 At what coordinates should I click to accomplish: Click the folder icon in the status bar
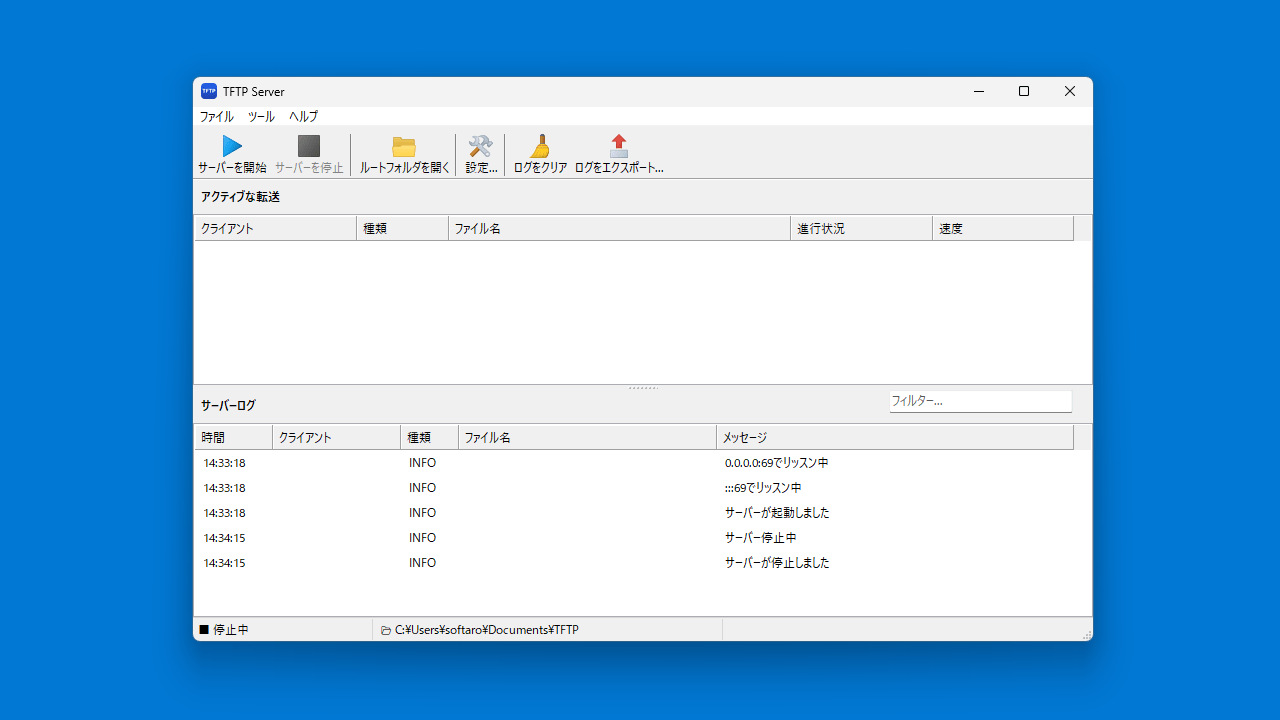tap(386, 629)
